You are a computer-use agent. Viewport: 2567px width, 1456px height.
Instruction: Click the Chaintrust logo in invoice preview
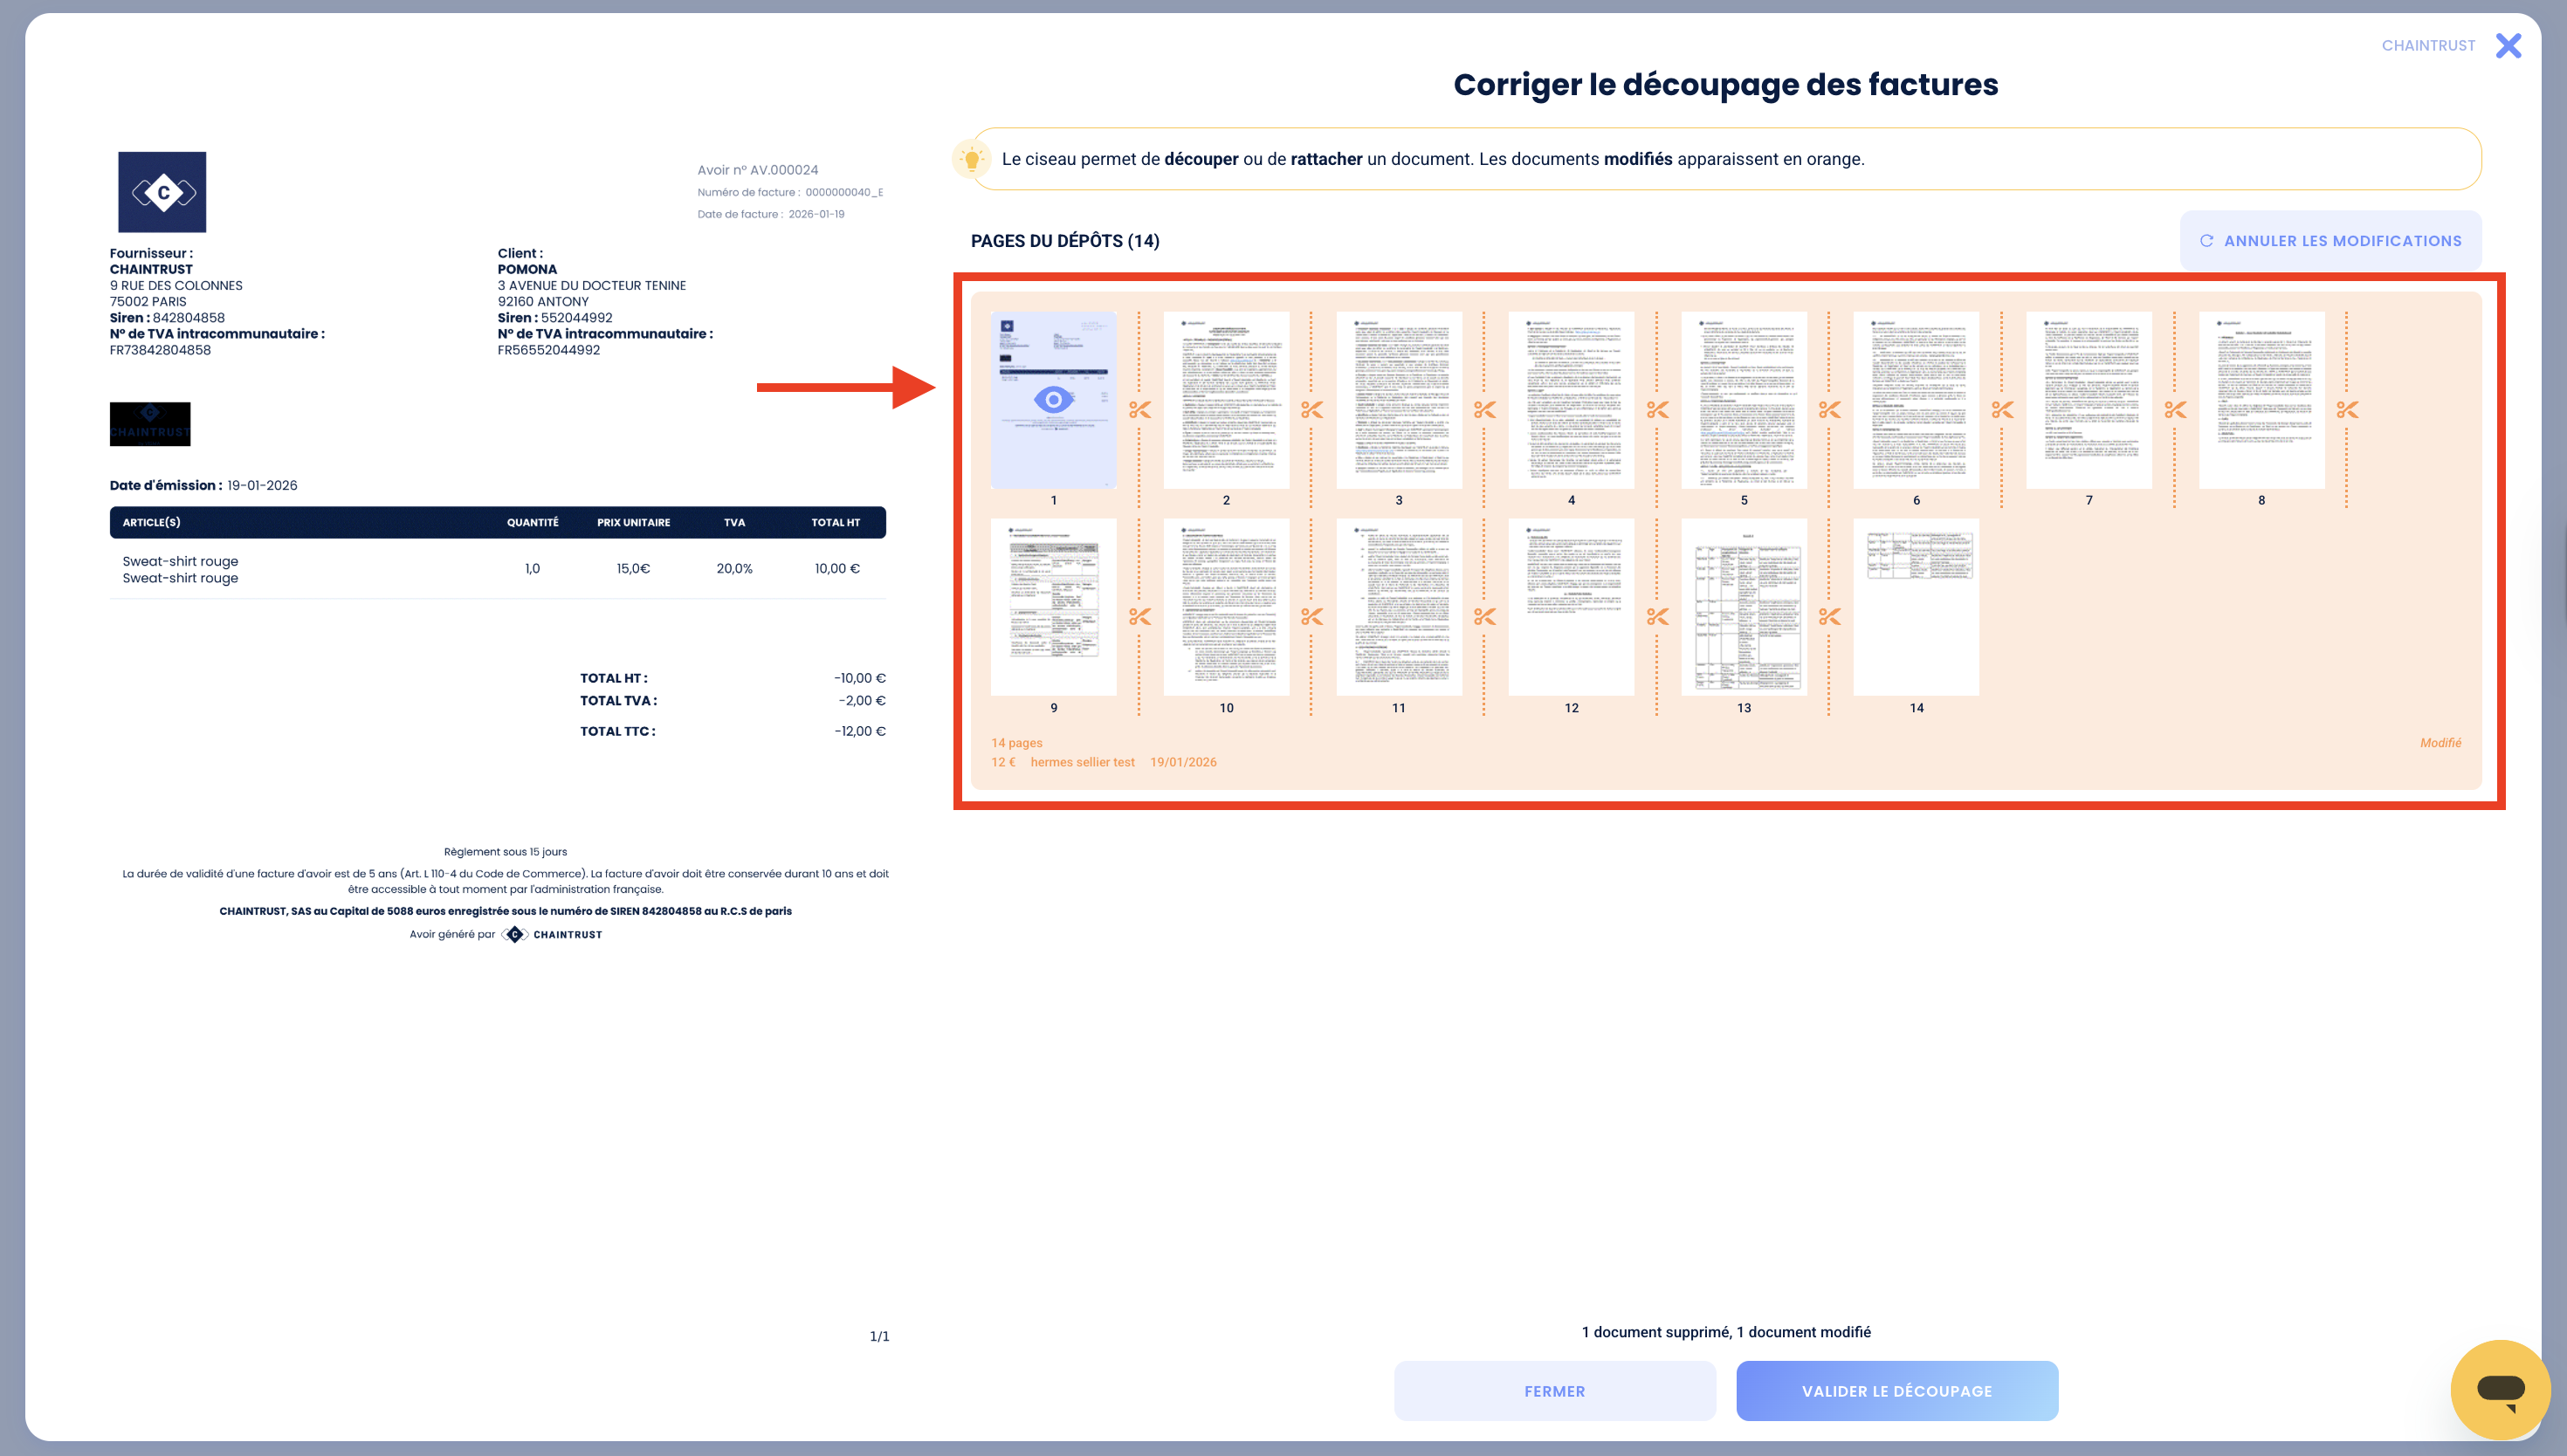(x=162, y=192)
